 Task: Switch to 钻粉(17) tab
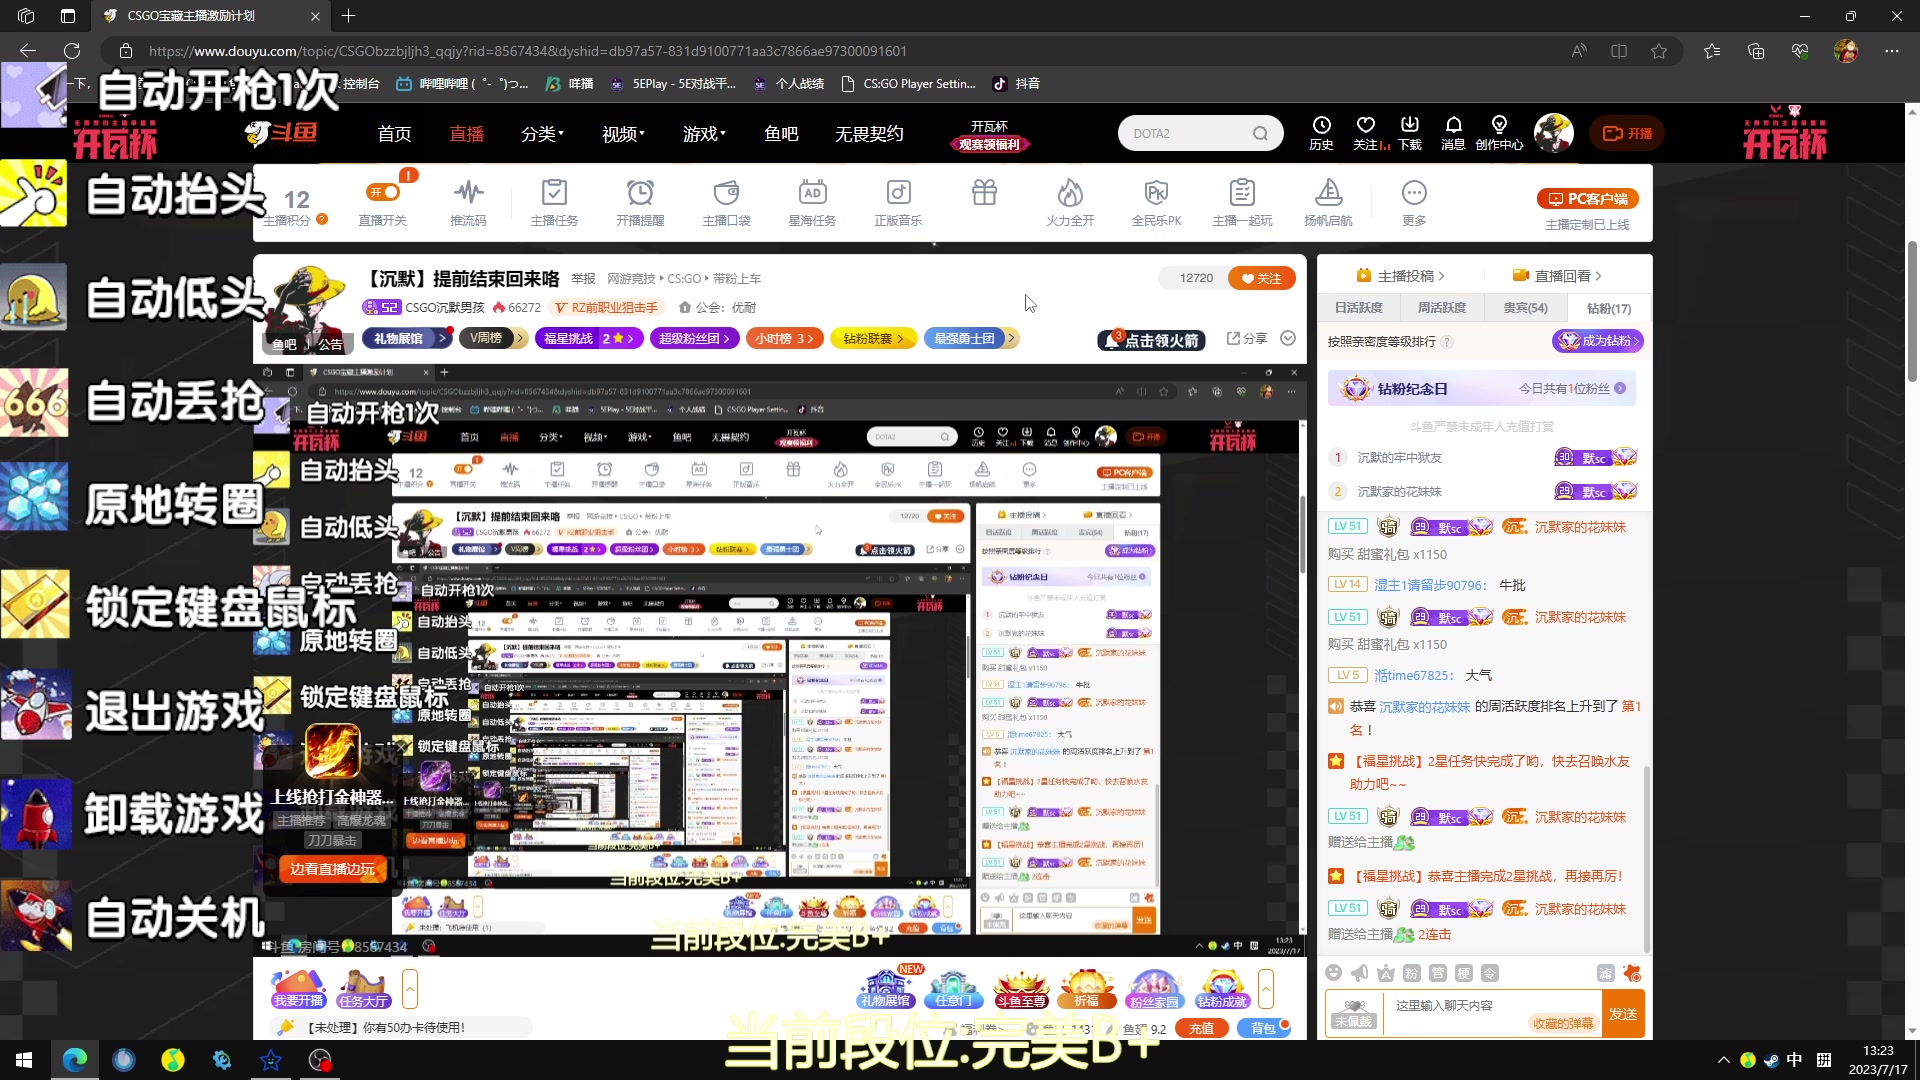tap(1608, 308)
